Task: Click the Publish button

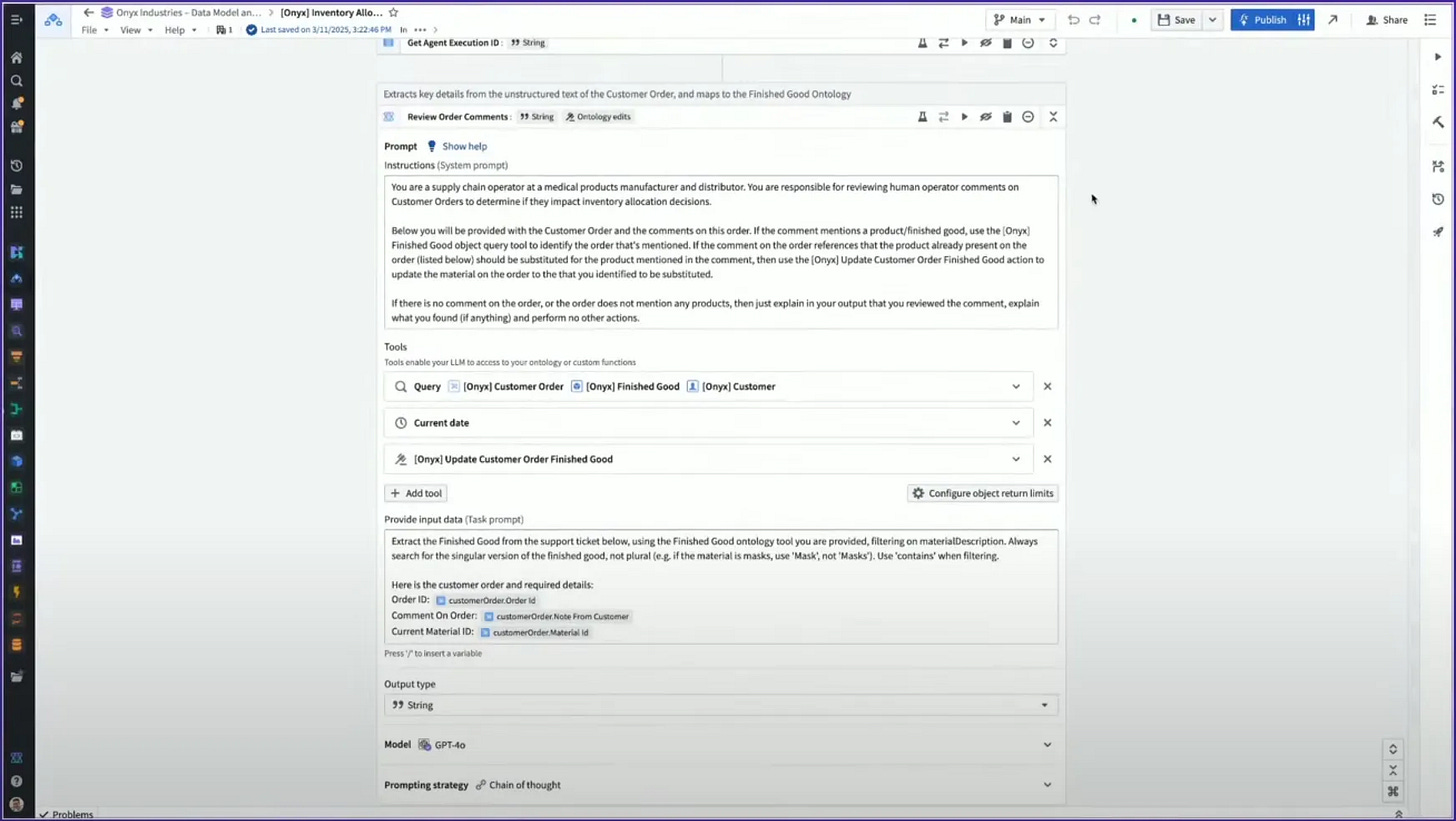Action: click(x=1262, y=20)
